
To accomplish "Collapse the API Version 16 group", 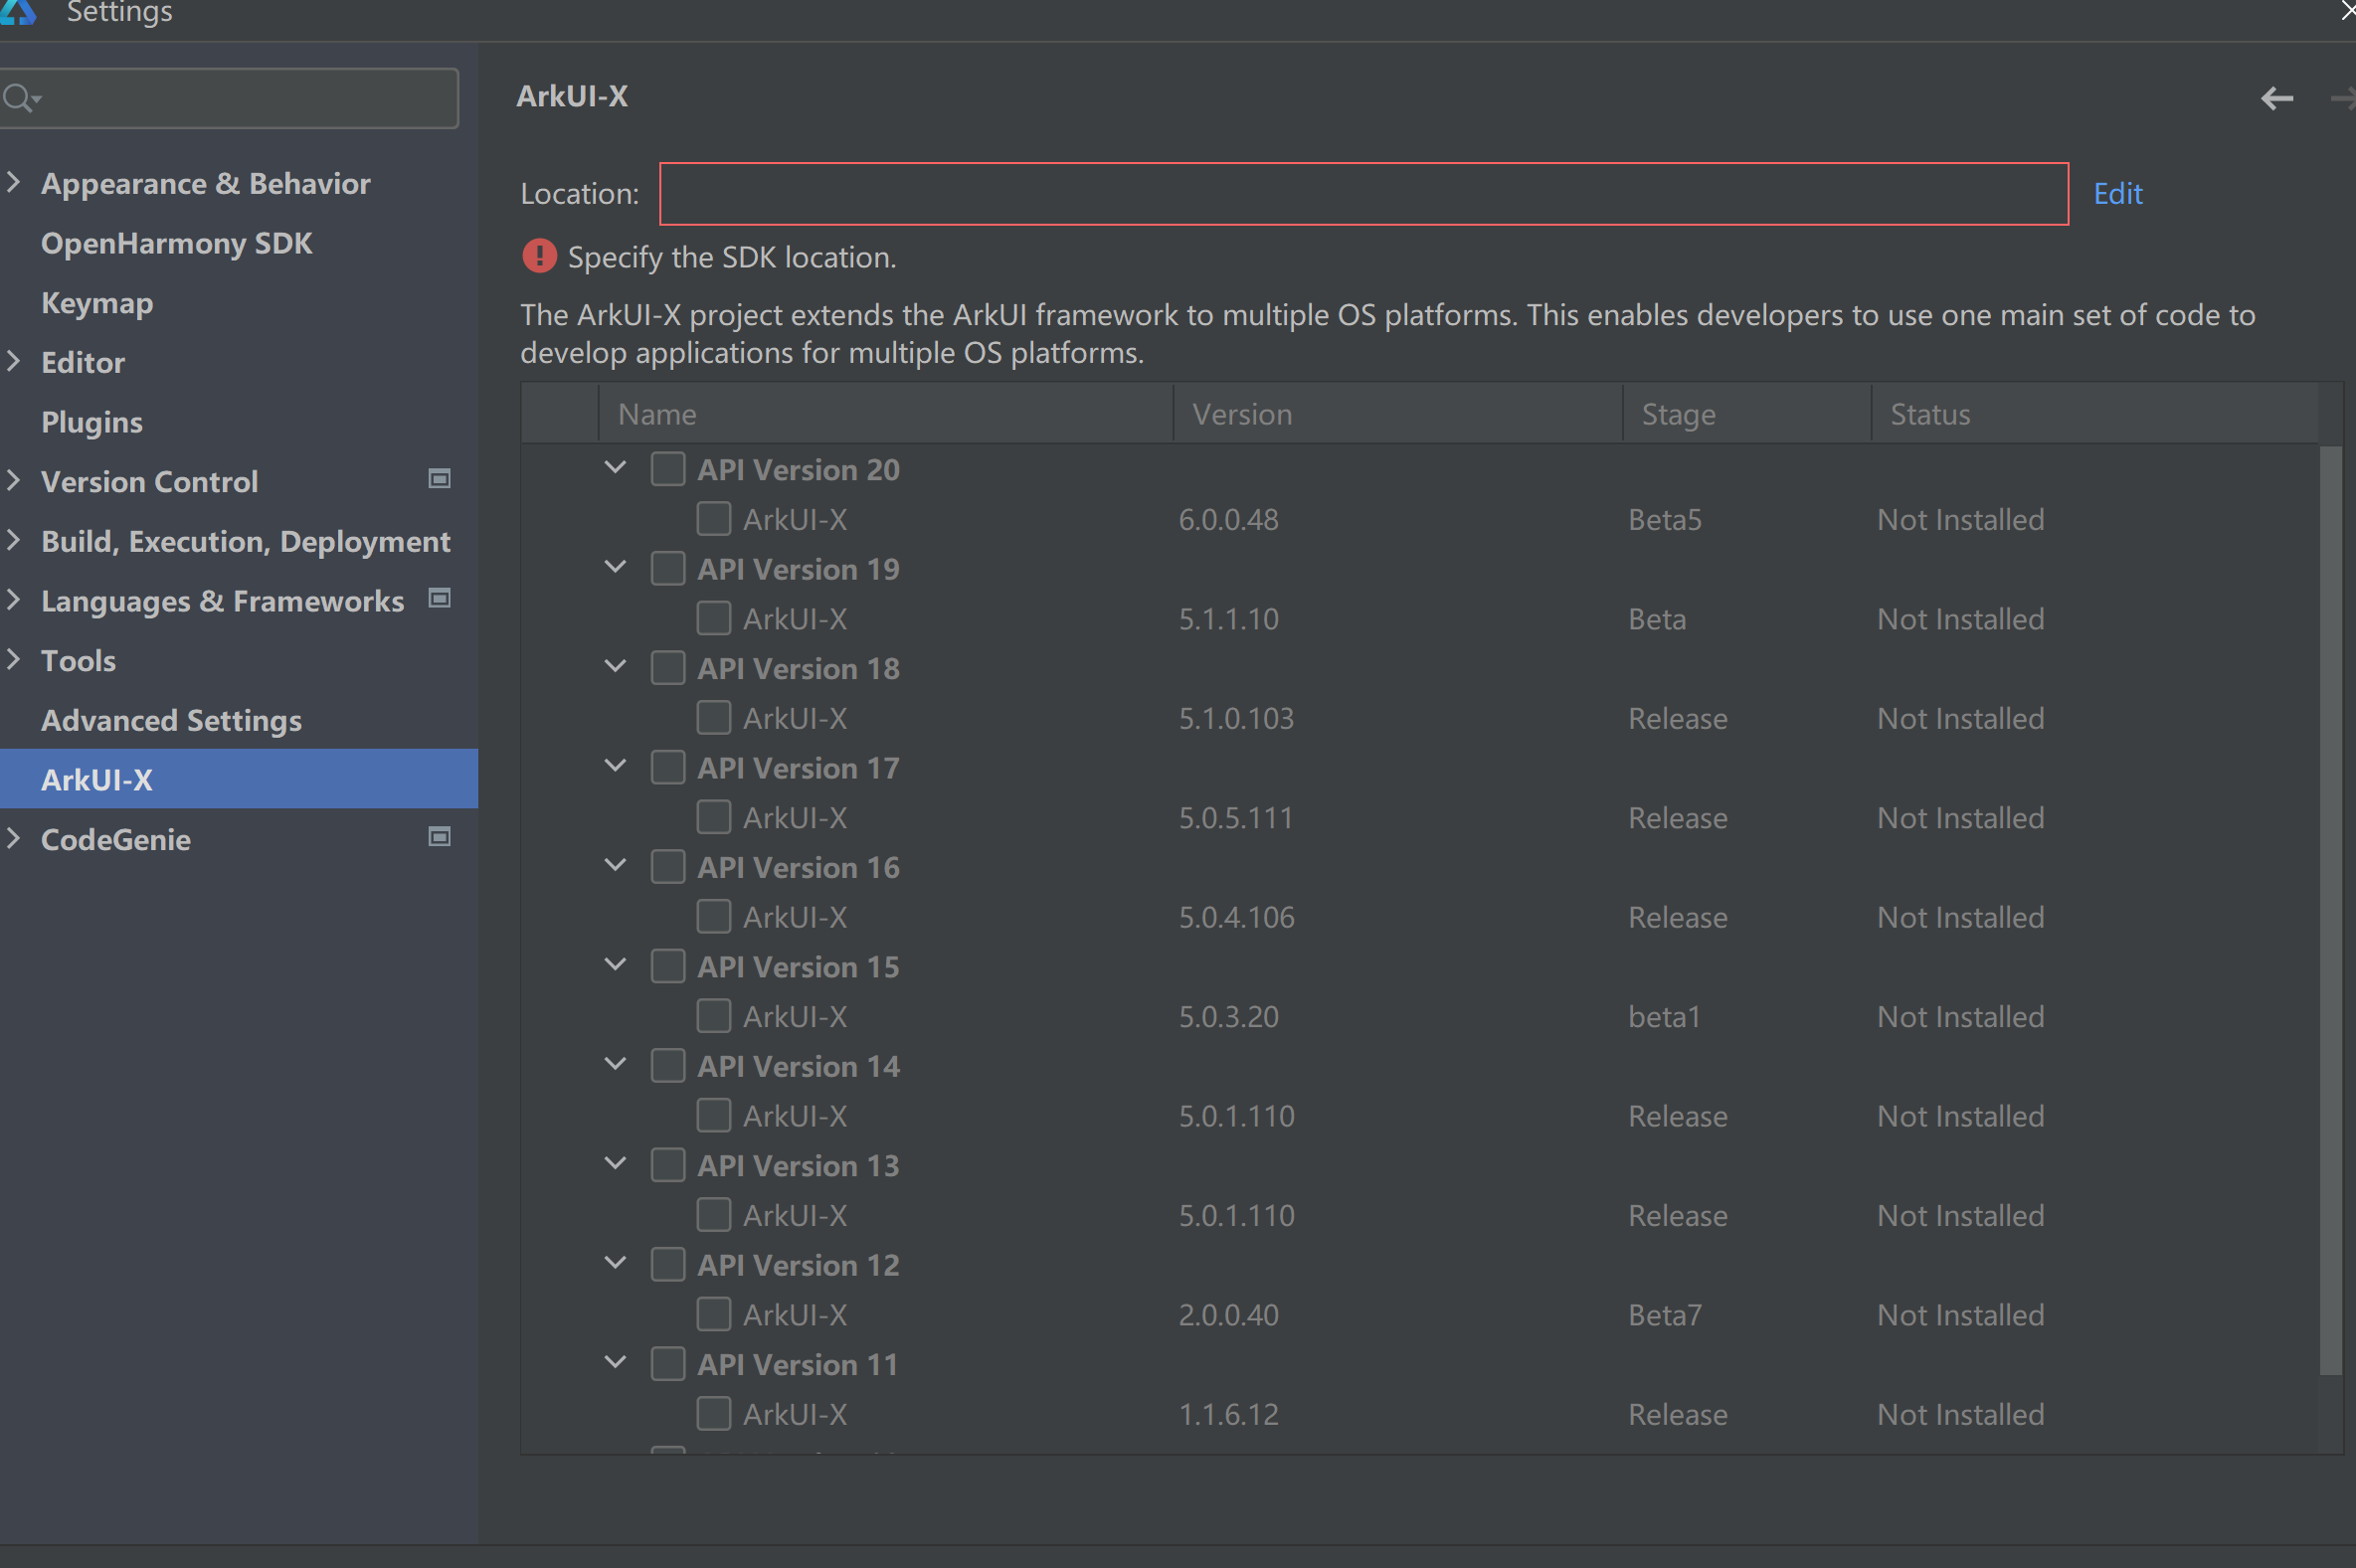I will [616, 865].
